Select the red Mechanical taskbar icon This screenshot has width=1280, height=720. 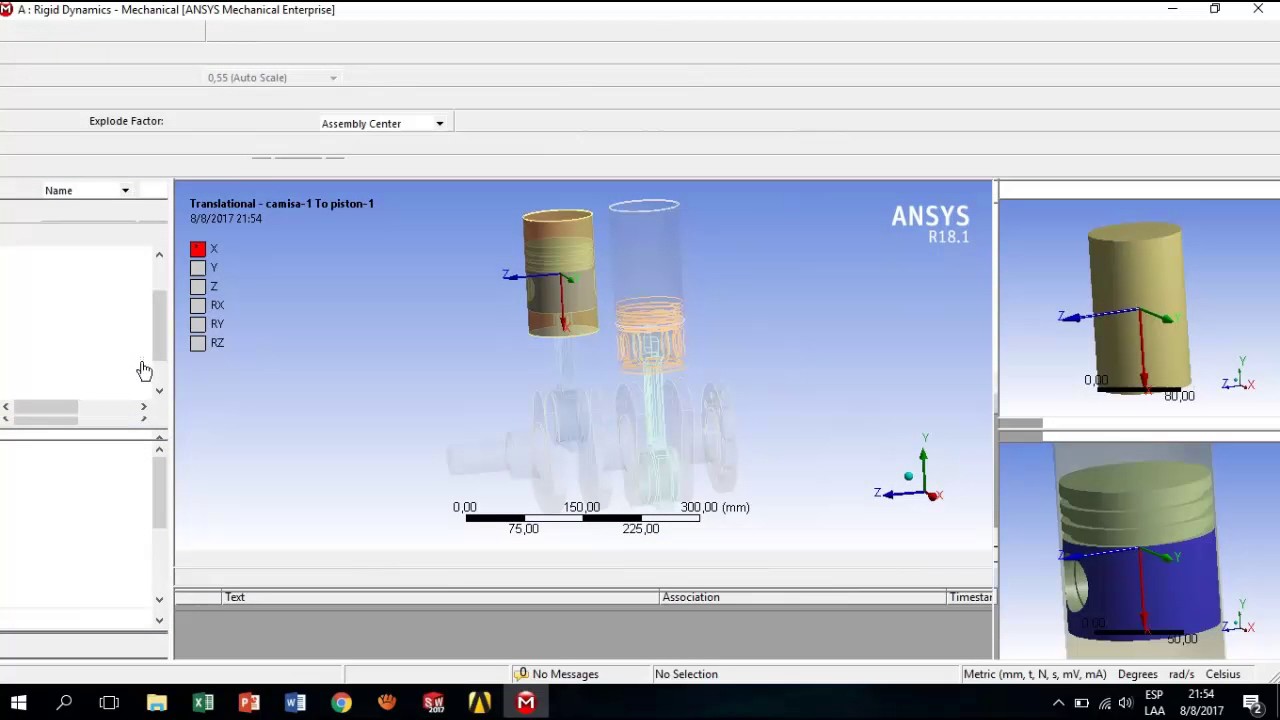click(x=526, y=703)
